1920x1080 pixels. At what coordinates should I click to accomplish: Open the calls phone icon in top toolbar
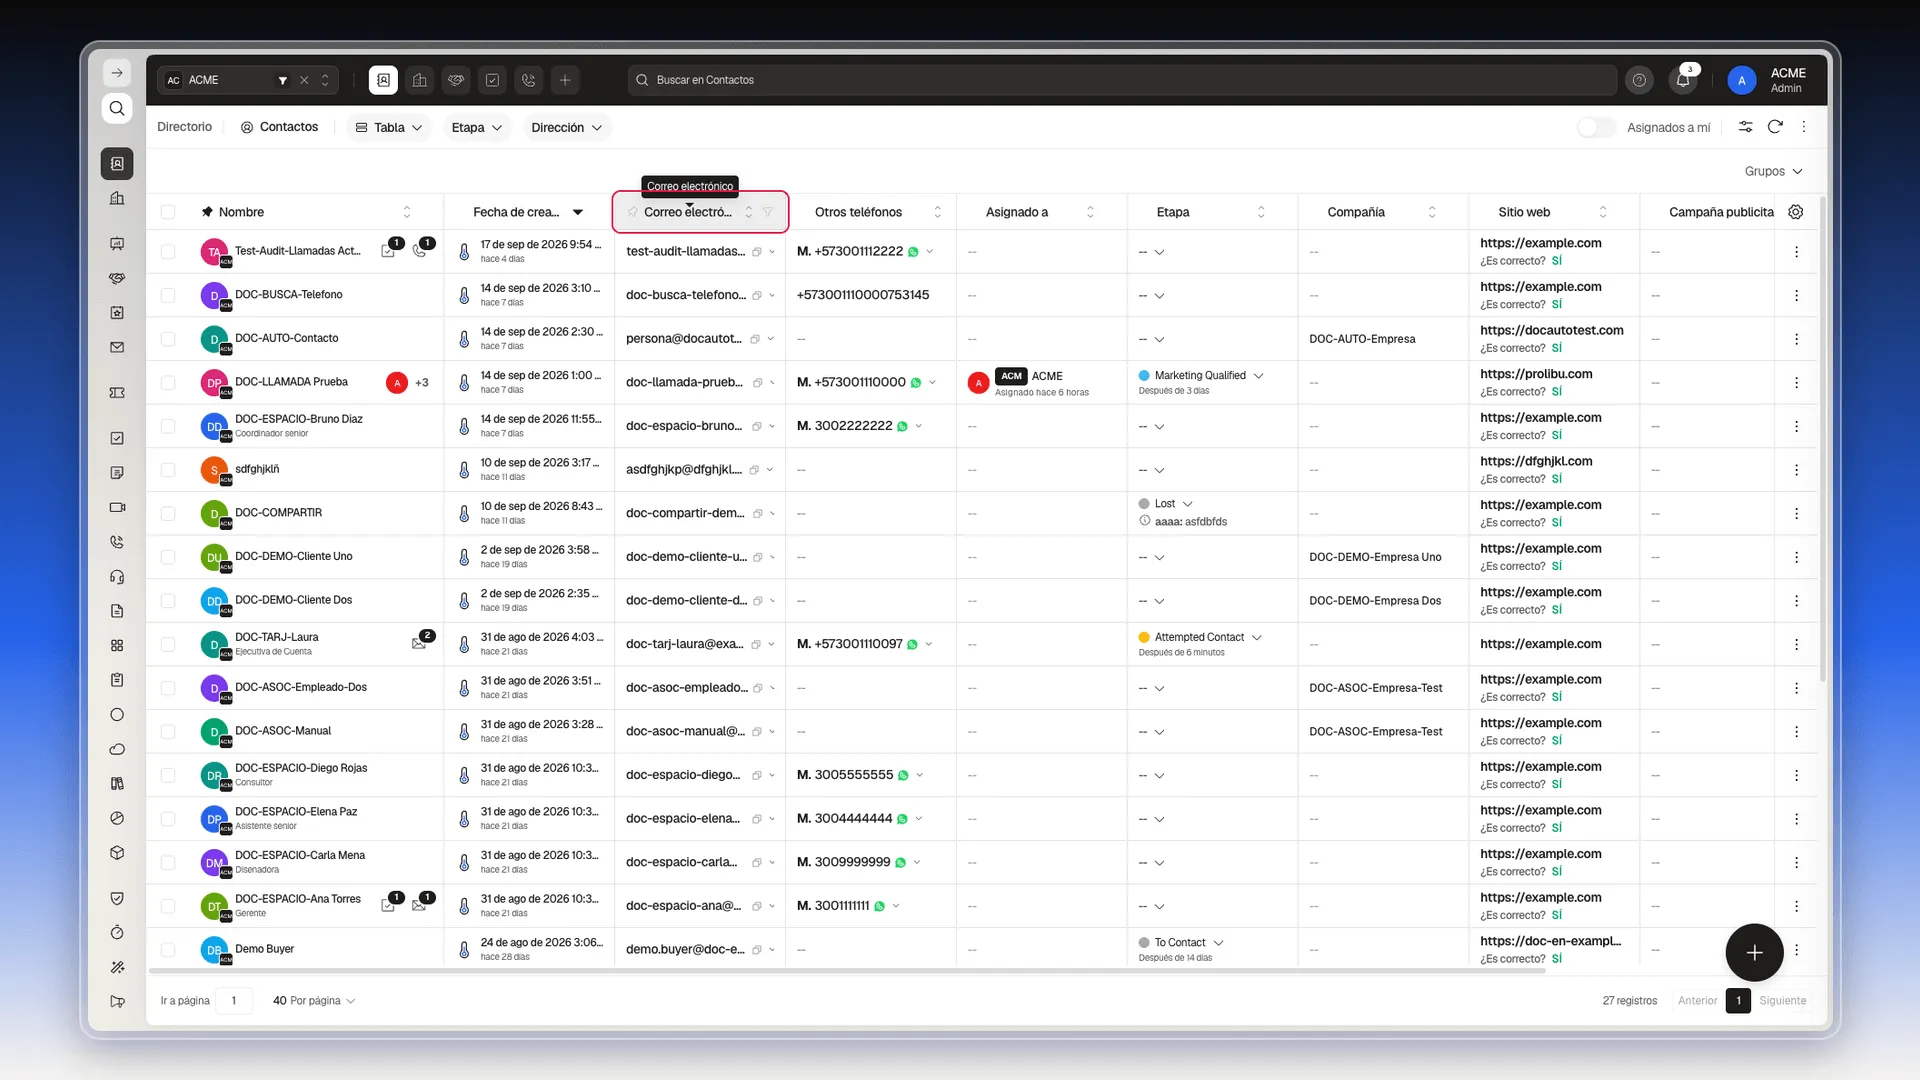pos(529,80)
